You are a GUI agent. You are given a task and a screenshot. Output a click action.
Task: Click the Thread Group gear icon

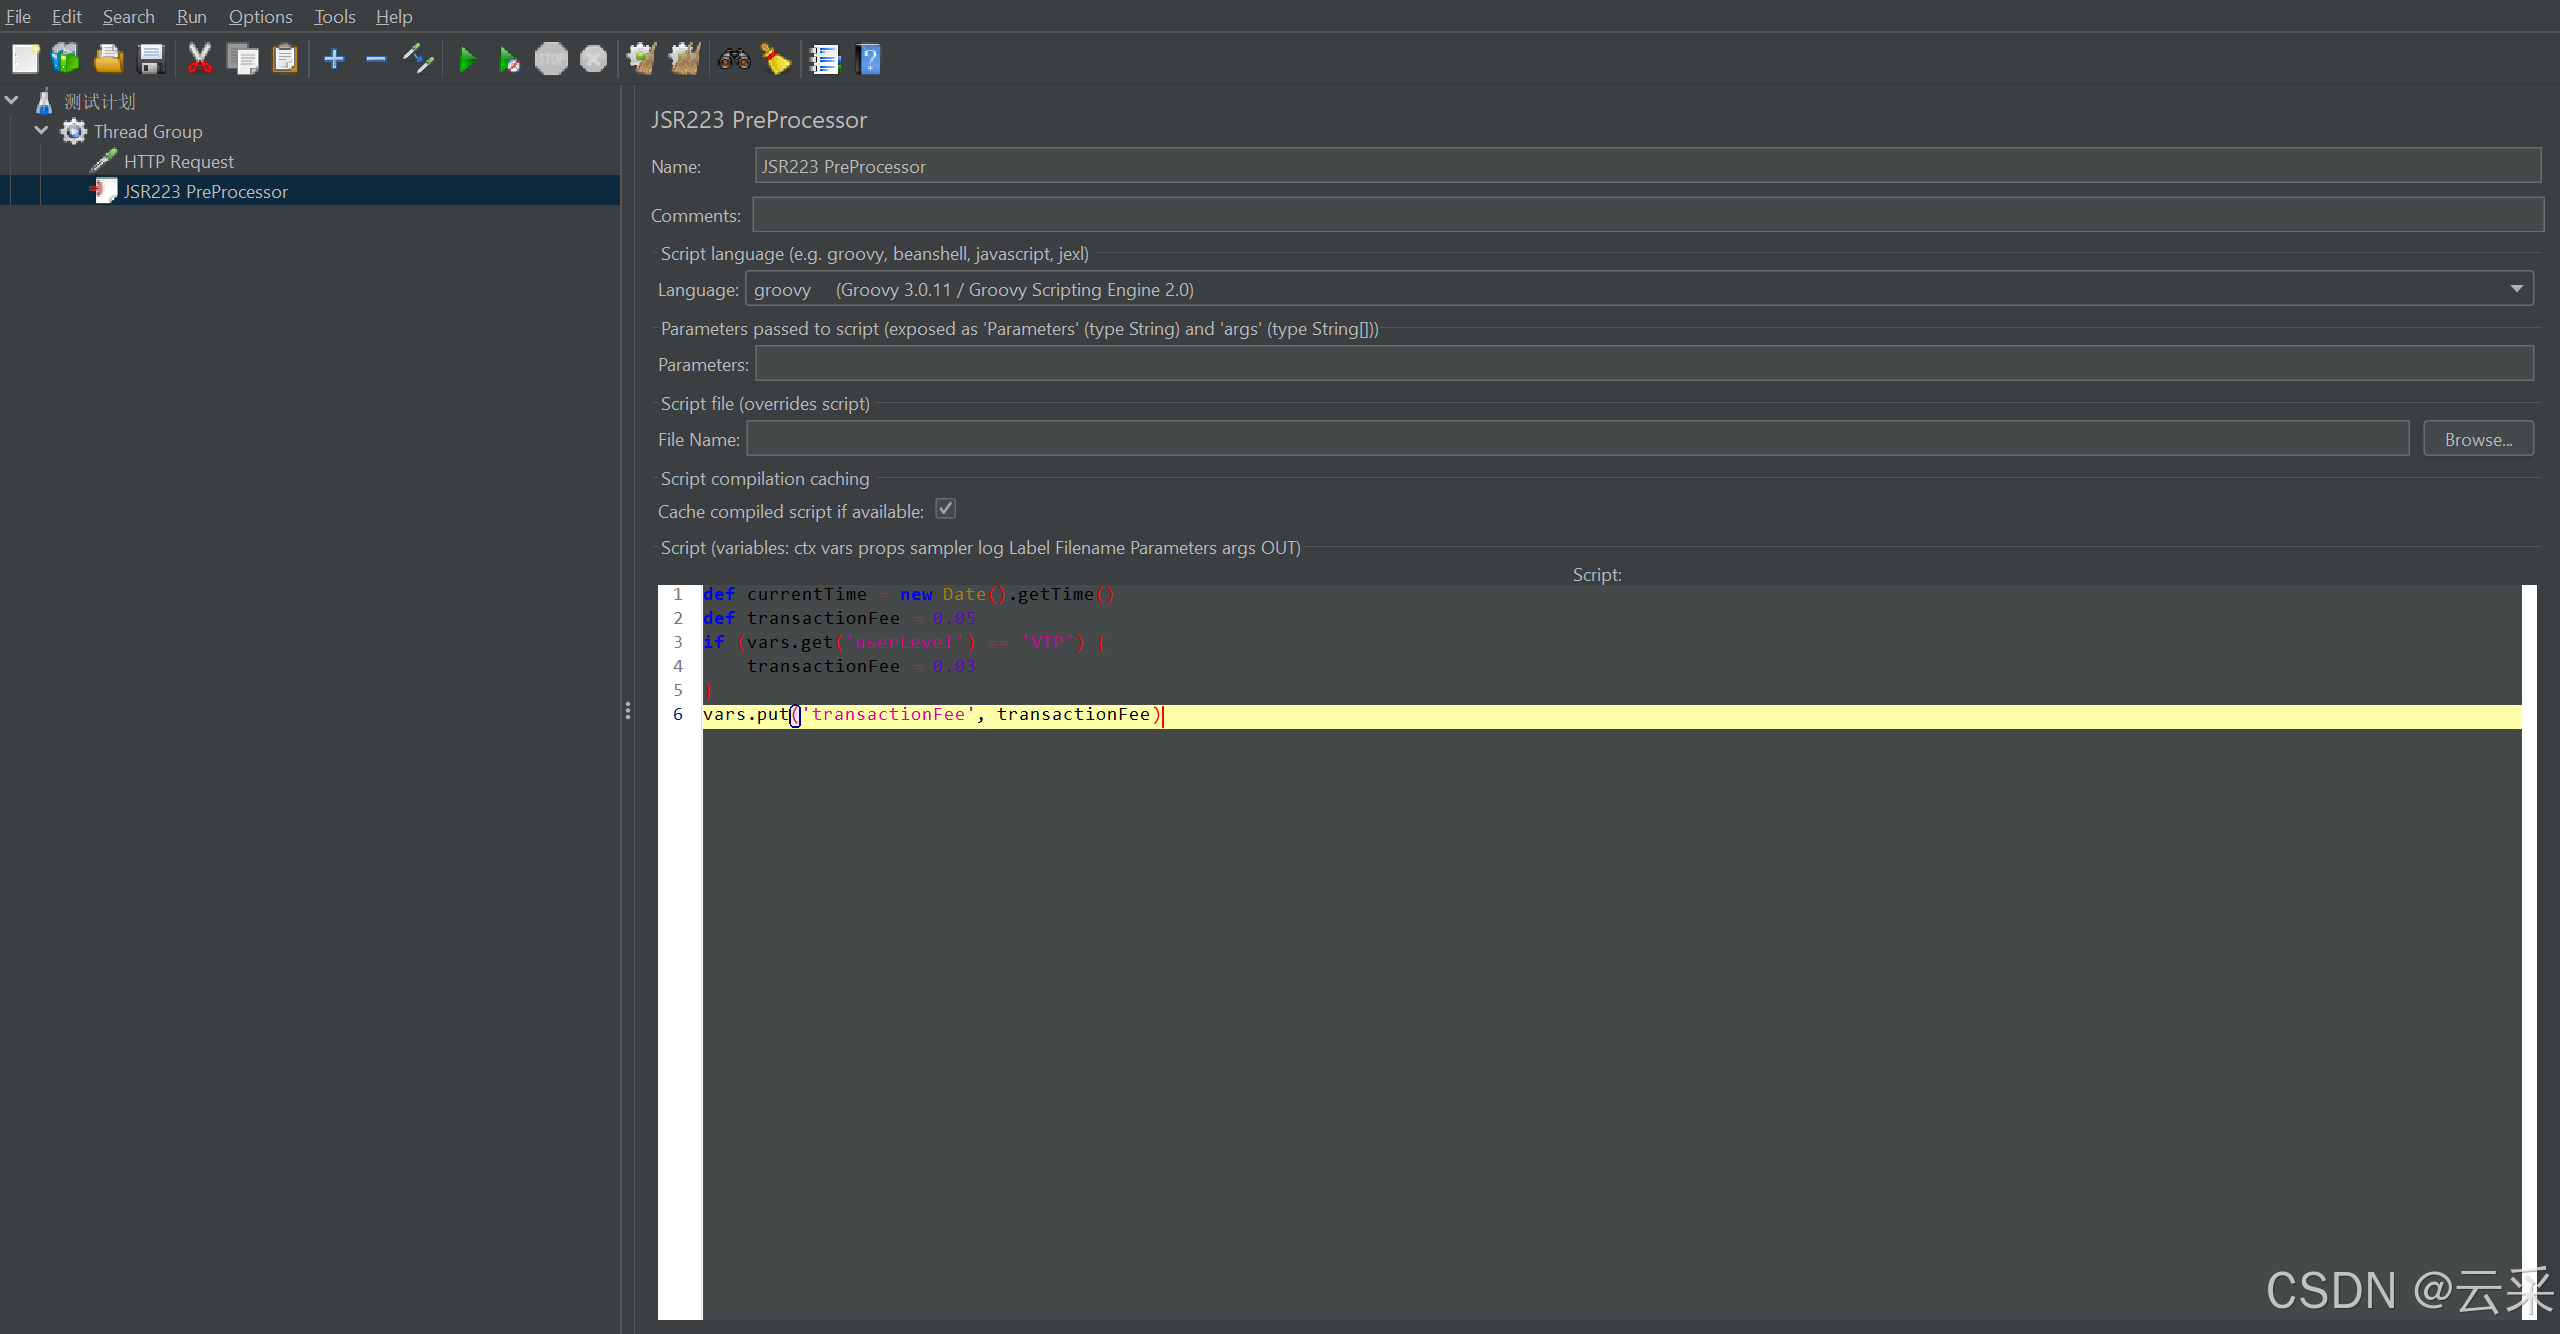(74, 131)
